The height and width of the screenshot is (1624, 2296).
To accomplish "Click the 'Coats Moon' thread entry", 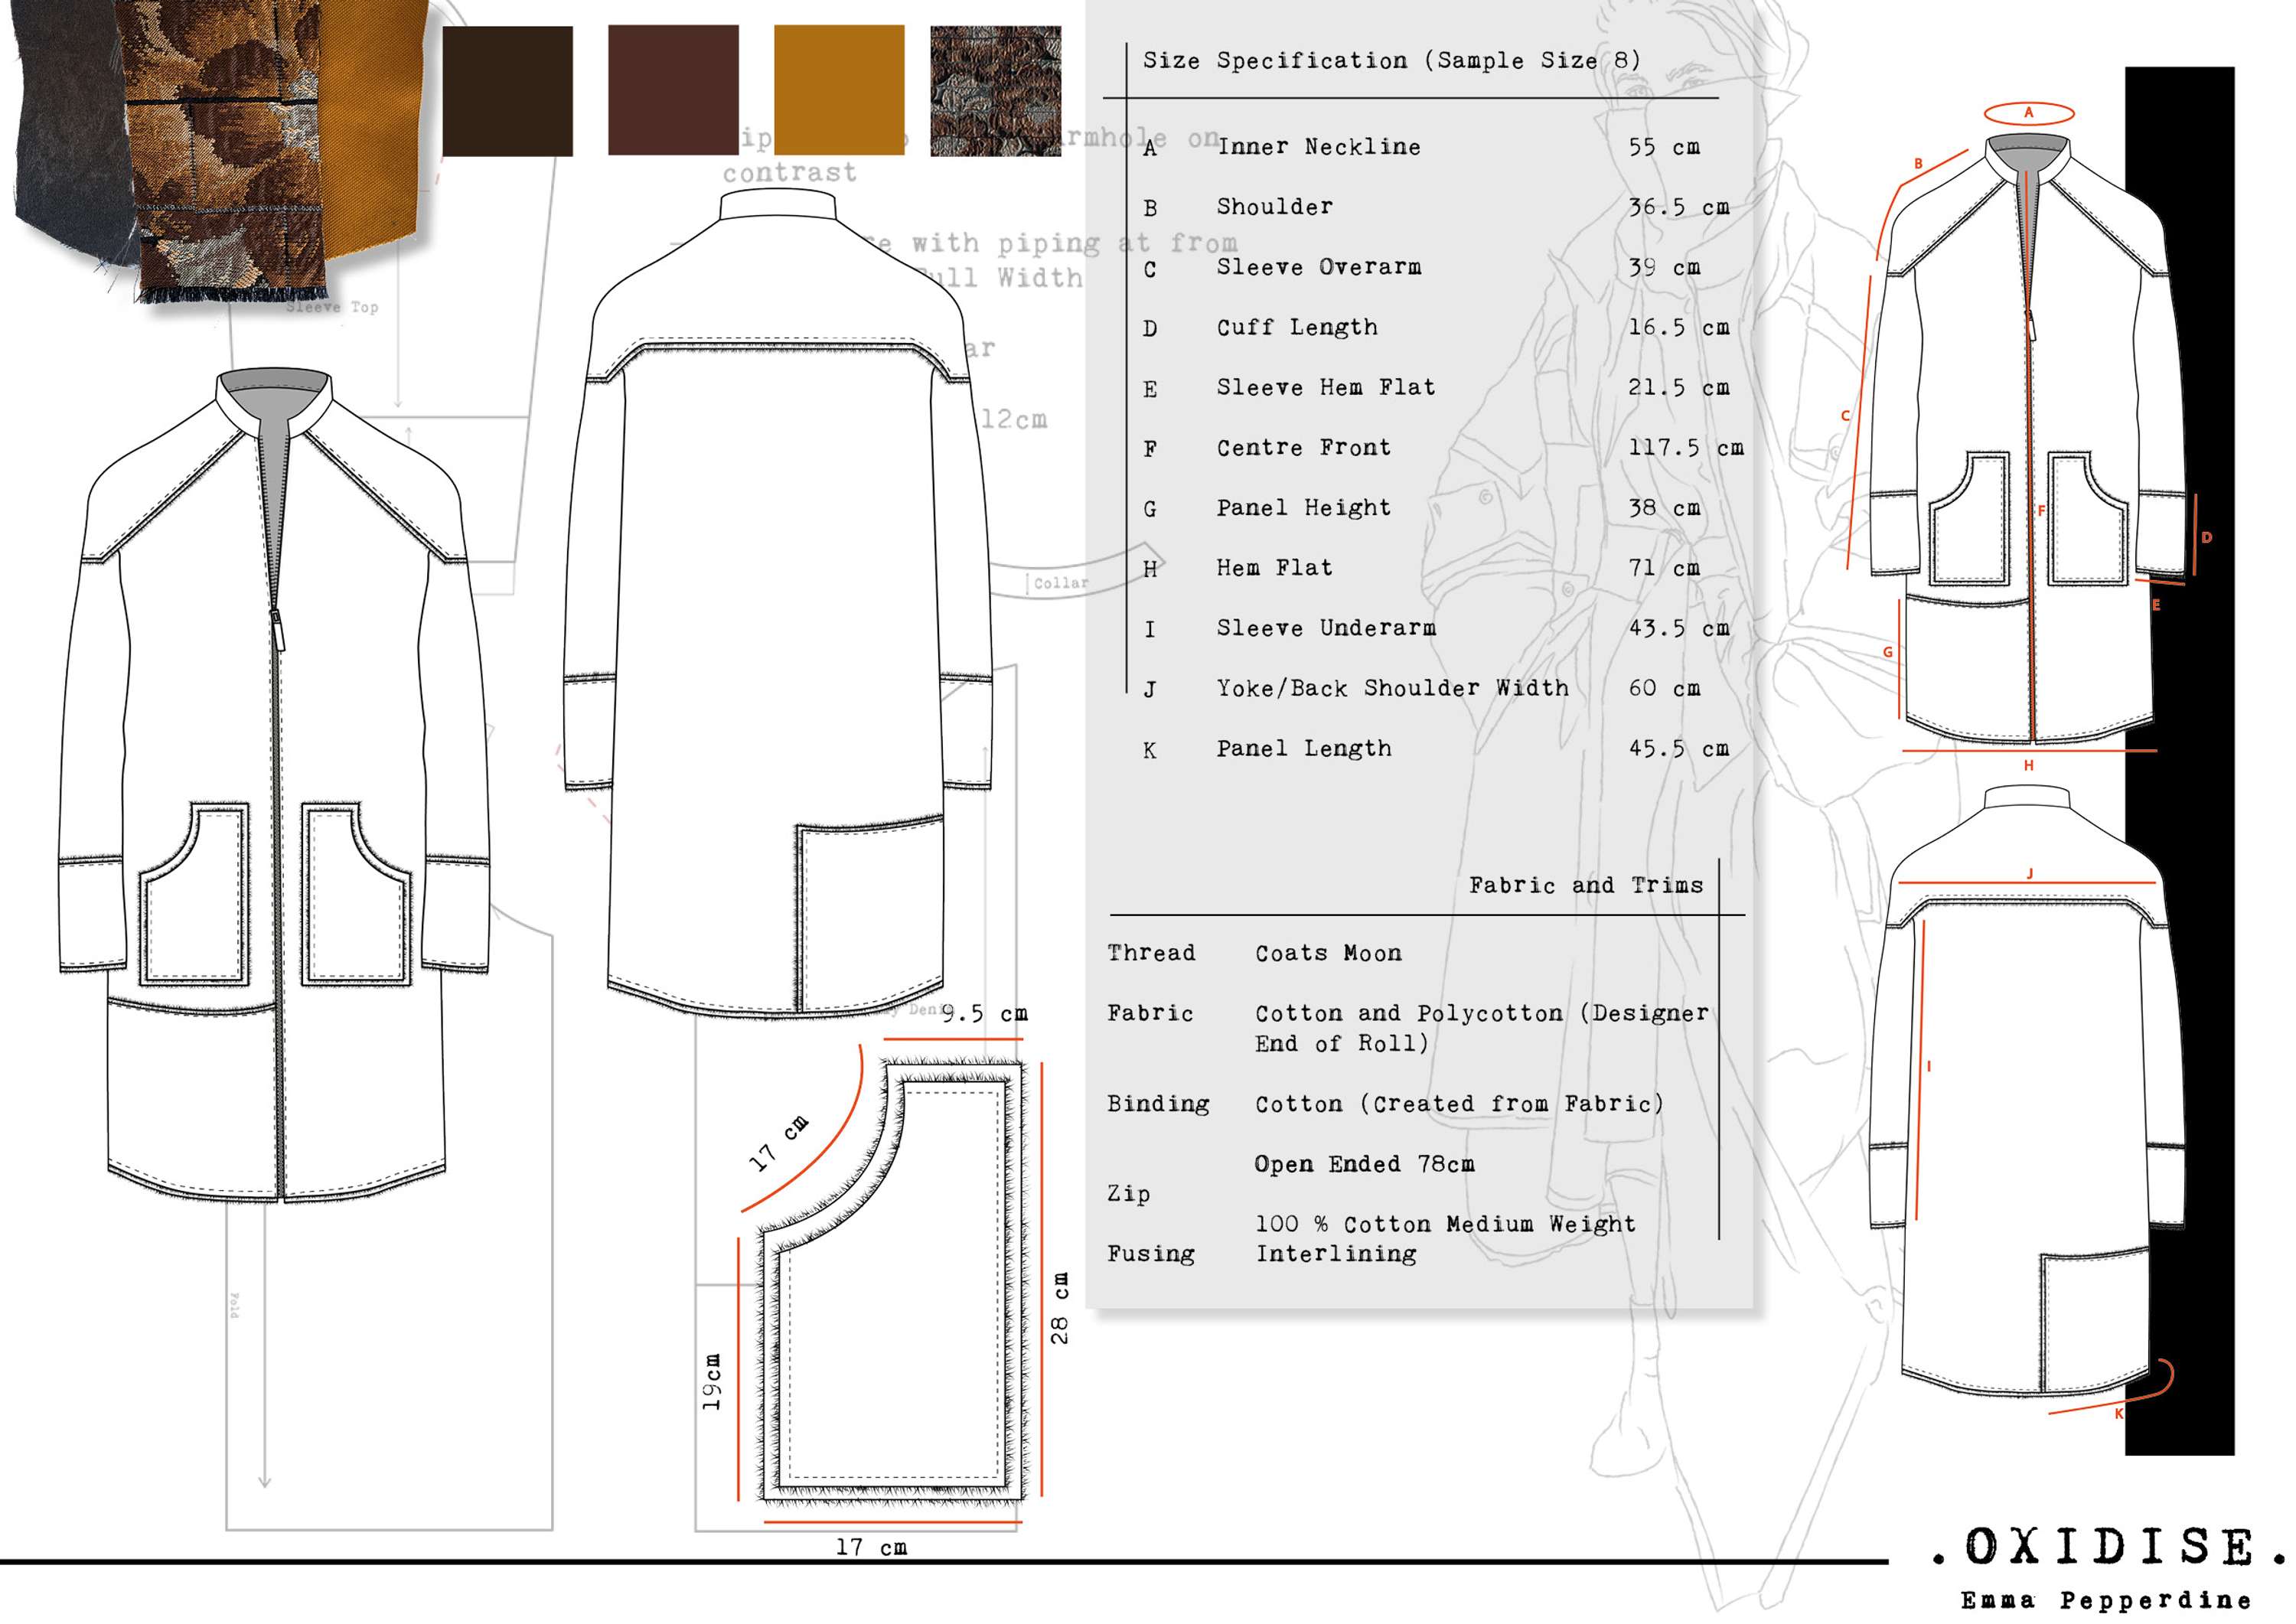I will (x=1328, y=953).
